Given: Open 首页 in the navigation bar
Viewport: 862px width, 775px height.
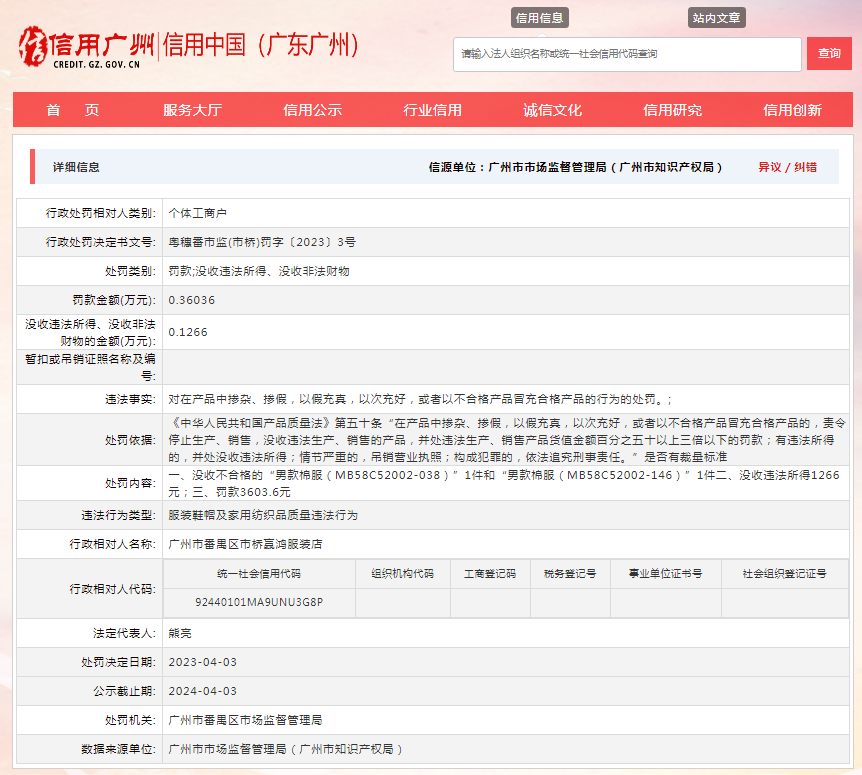Looking at the screenshot, I should point(73,110).
